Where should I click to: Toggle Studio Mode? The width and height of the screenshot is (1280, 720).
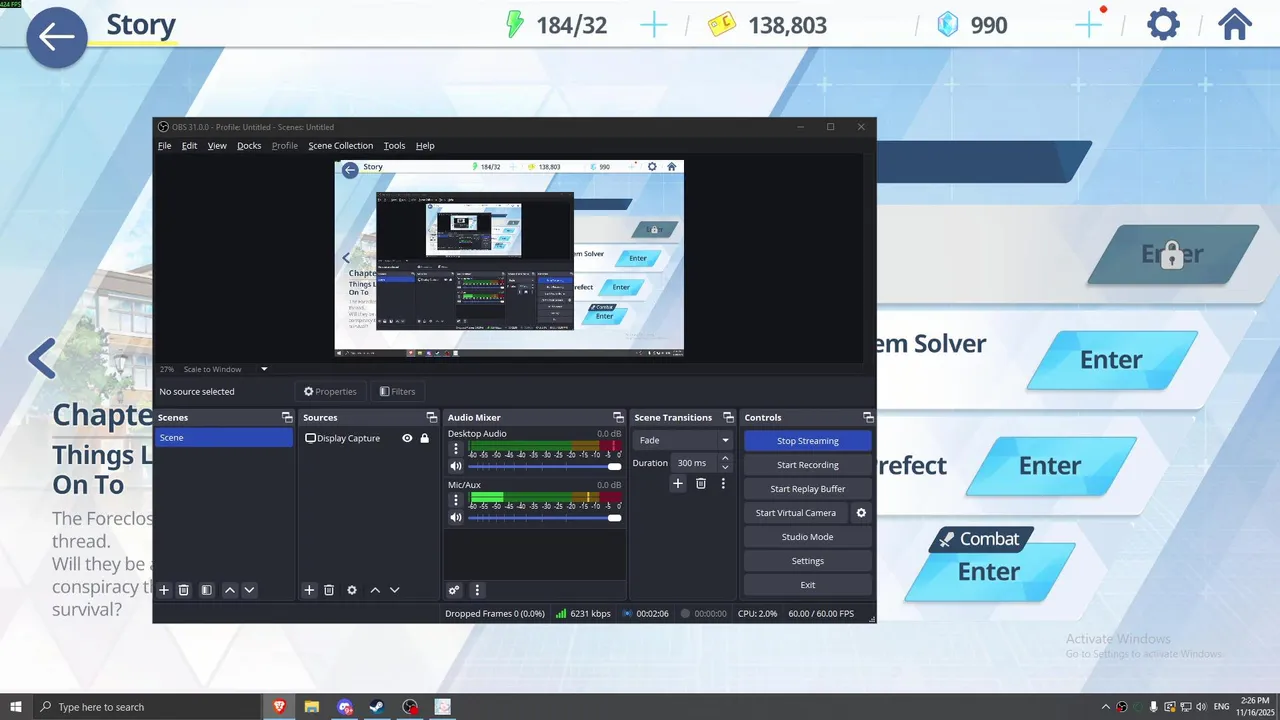click(808, 537)
